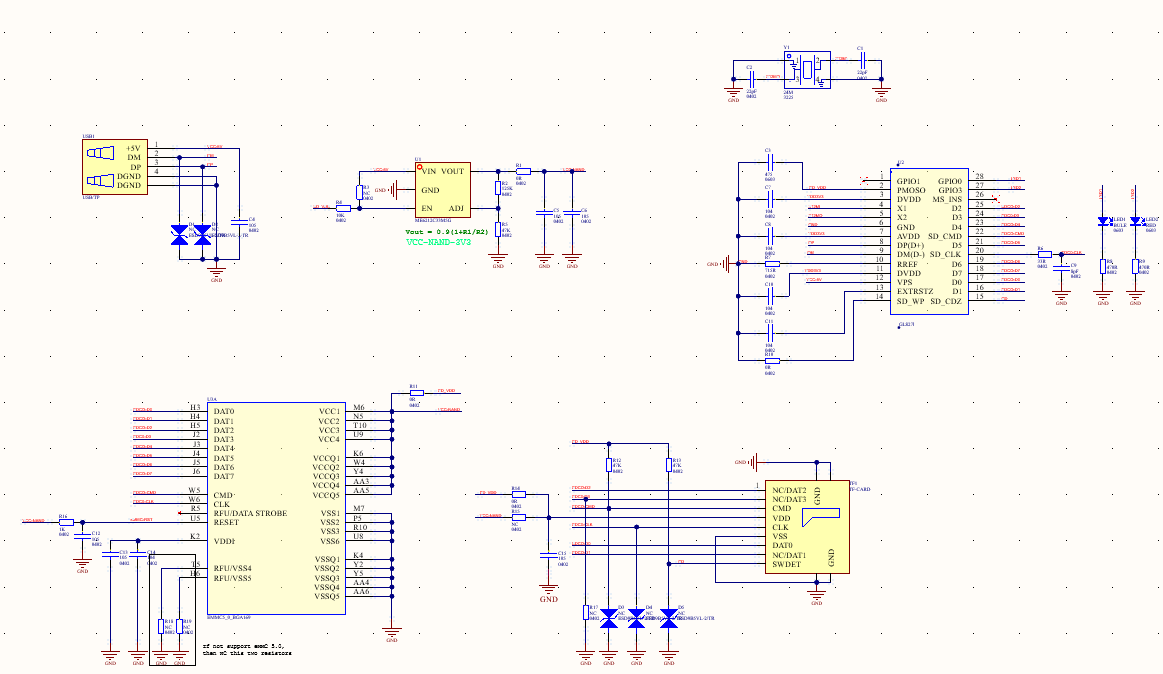Select resistor R4 10K on EN input

(343, 208)
